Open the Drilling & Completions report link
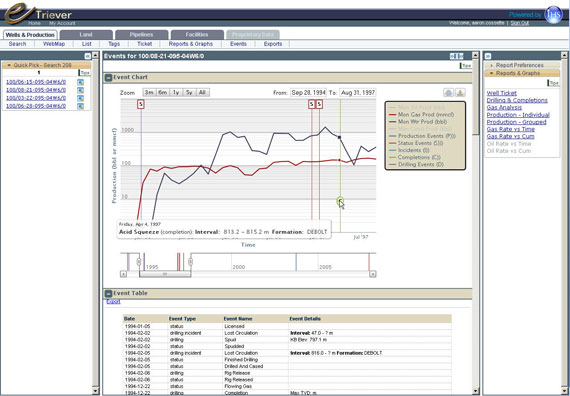 click(x=517, y=100)
